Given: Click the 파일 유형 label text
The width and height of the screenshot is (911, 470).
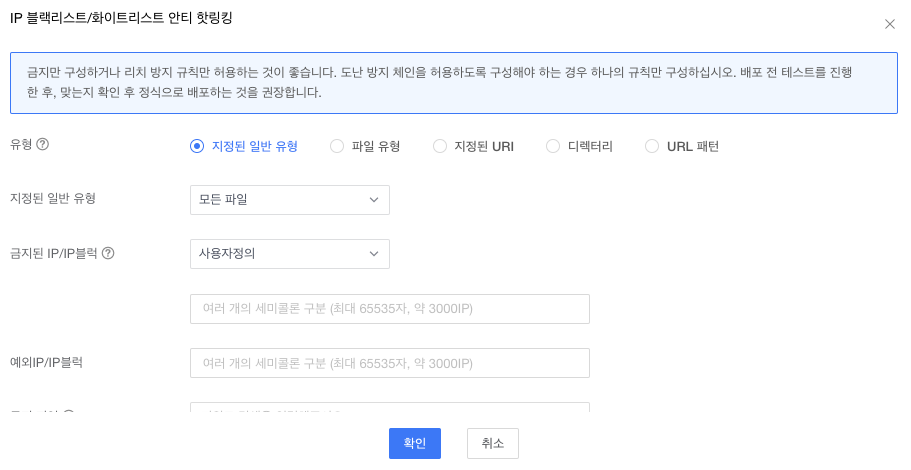Looking at the screenshot, I should pos(376,146).
